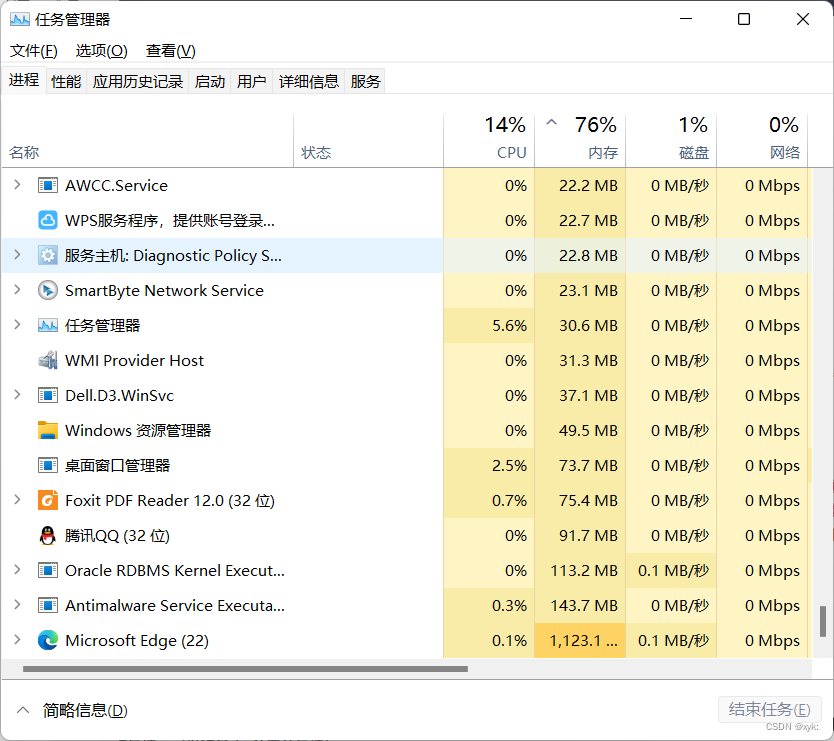Click the 5.6% CPU value cell
834x741 pixels.
pyautogui.click(x=489, y=326)
